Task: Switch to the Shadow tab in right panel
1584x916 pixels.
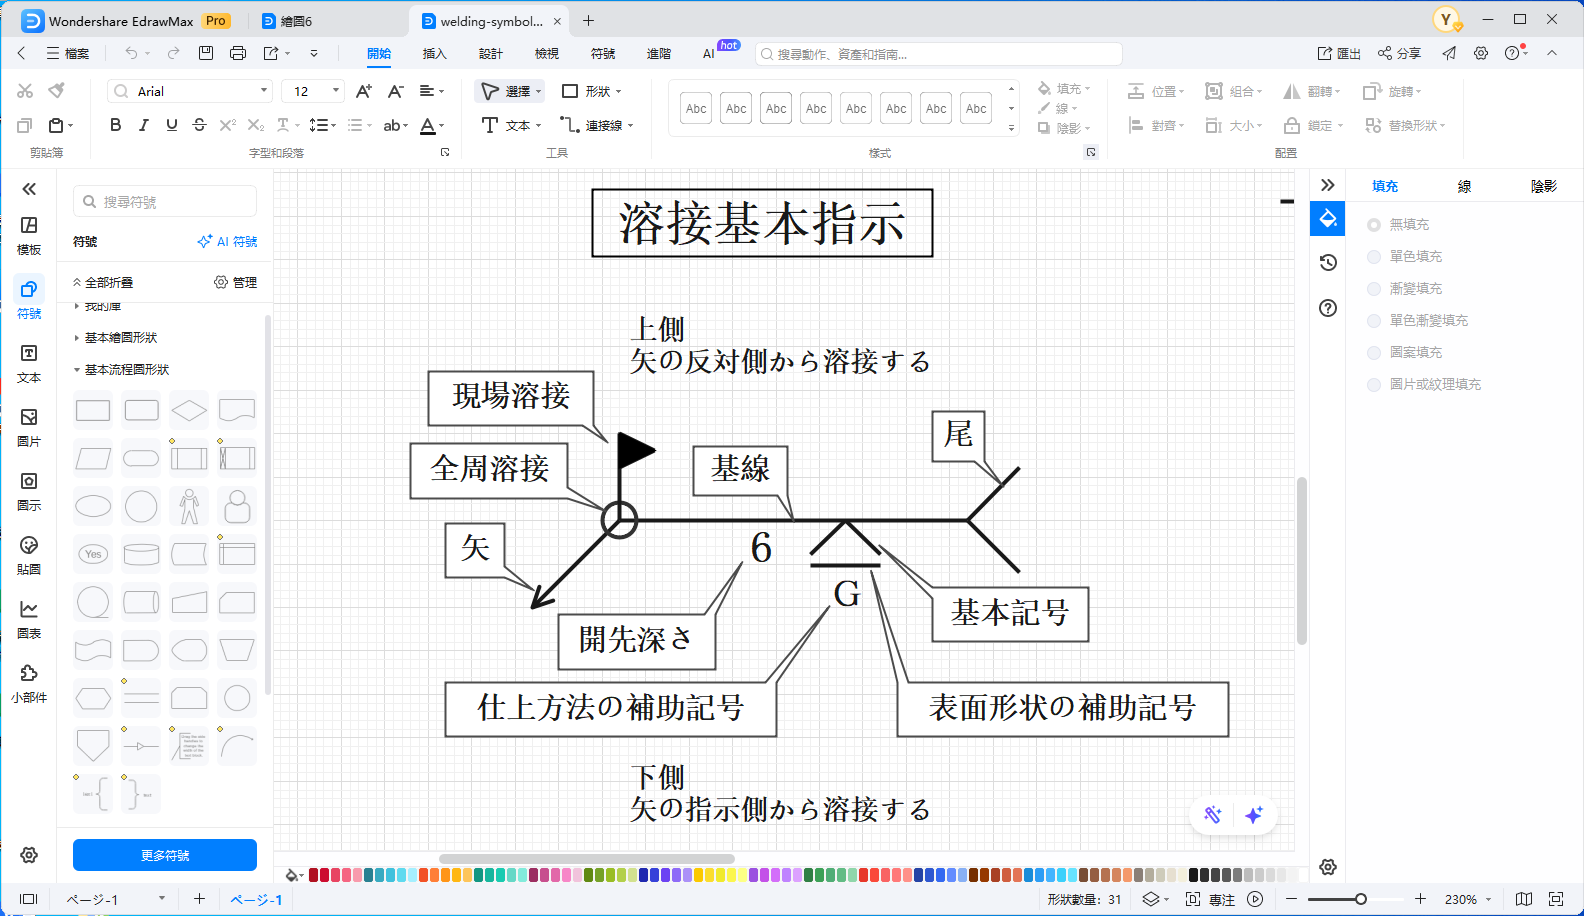Action: [x=1543, y=186]
